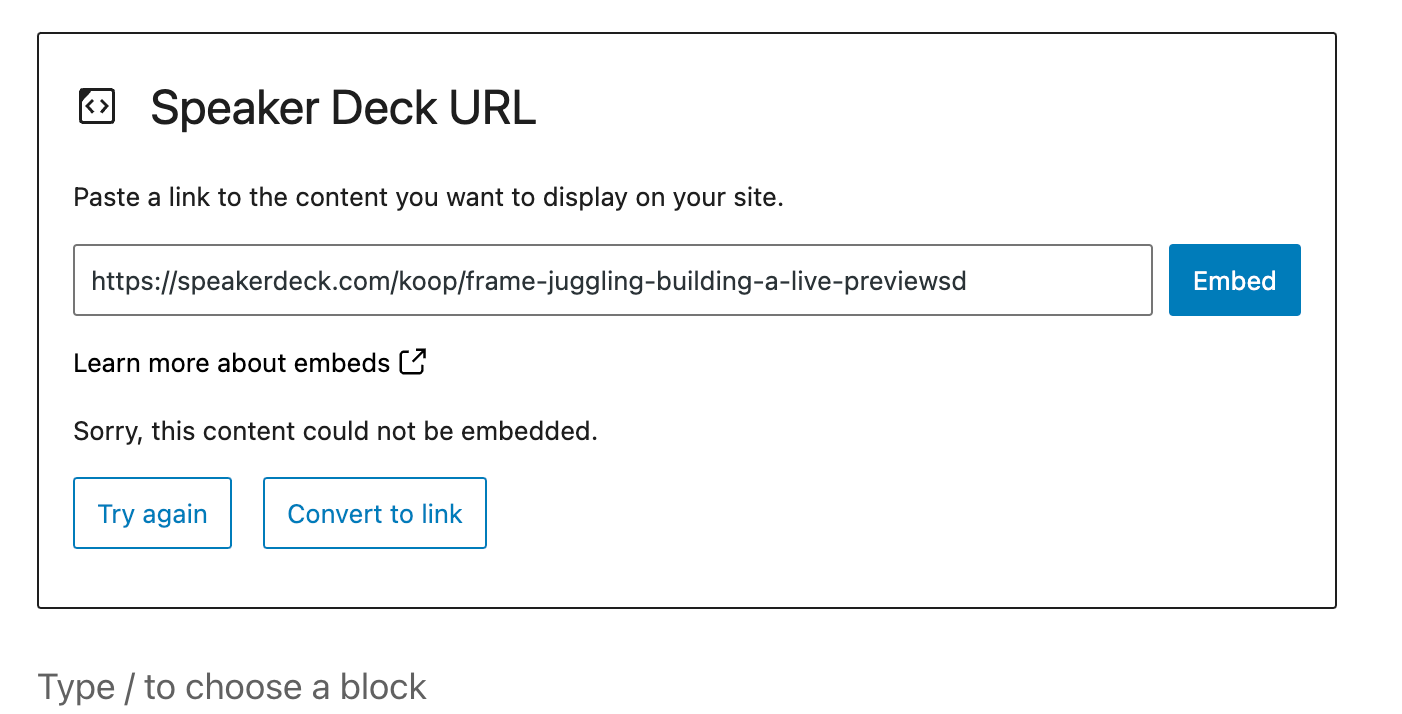Retry the failed Speaker Deck embed
This screenshot has width=1402, height=714.
click(152, 513)
